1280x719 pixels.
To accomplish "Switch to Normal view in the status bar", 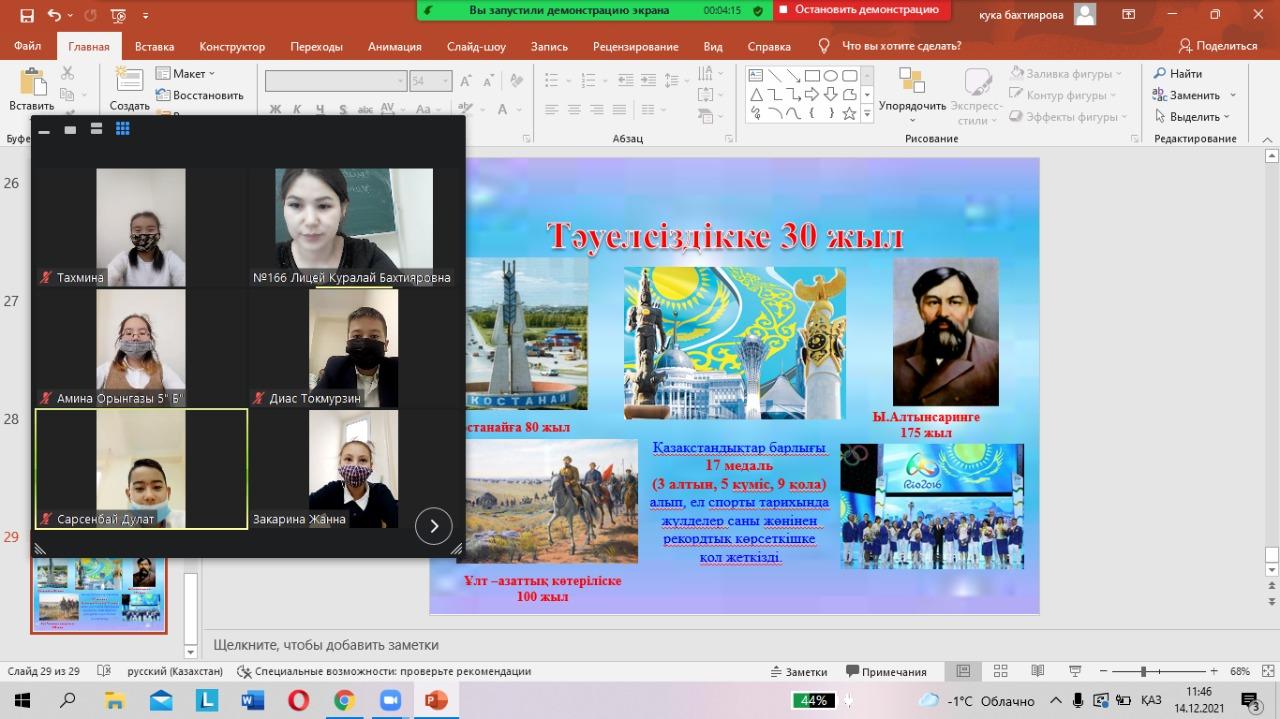I will click(962, 671).
